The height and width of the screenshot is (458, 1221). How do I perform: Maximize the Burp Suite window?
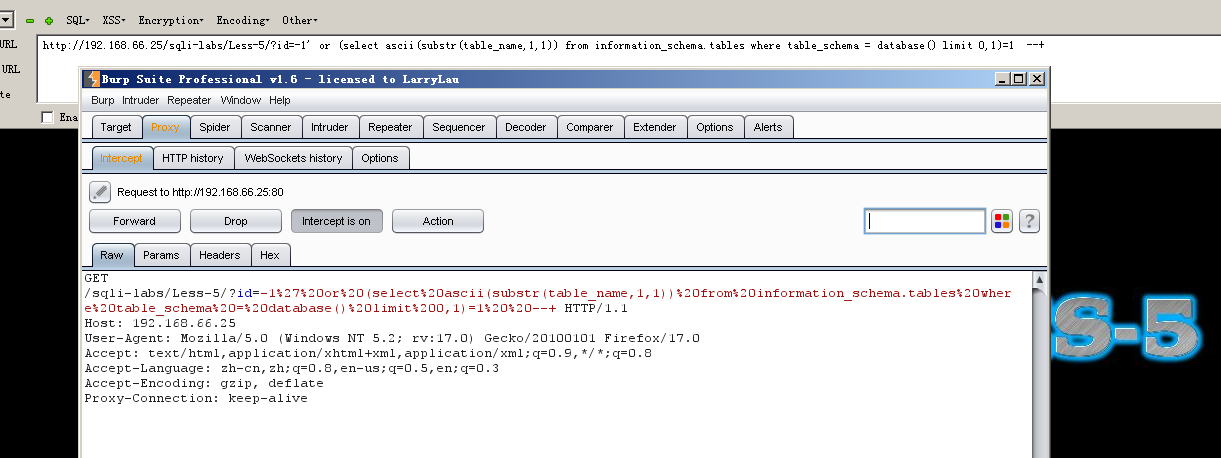(1019, 79)
